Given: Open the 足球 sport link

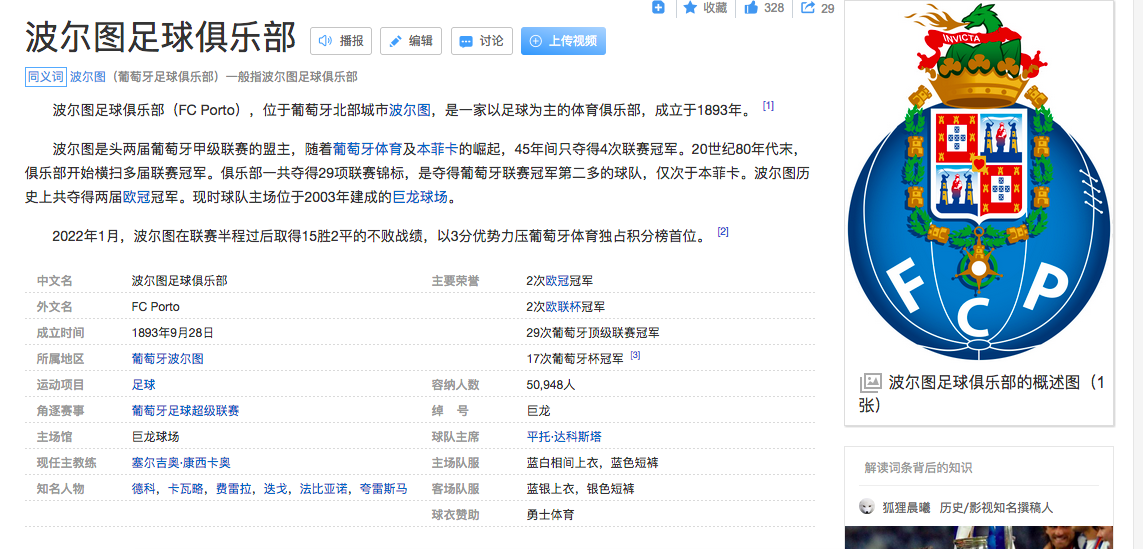Looking at the screenshot, I should 143,385.
